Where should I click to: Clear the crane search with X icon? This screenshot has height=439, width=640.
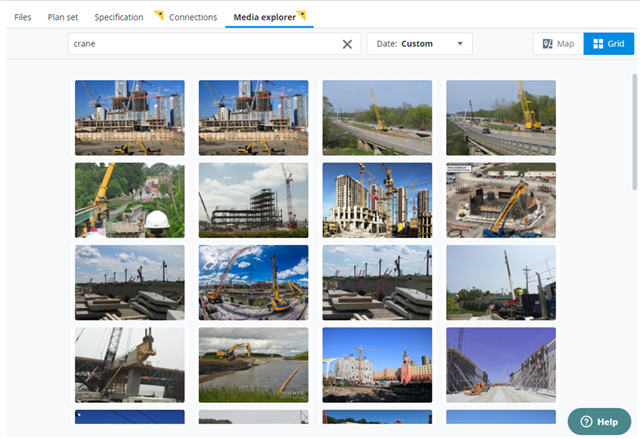347,44
